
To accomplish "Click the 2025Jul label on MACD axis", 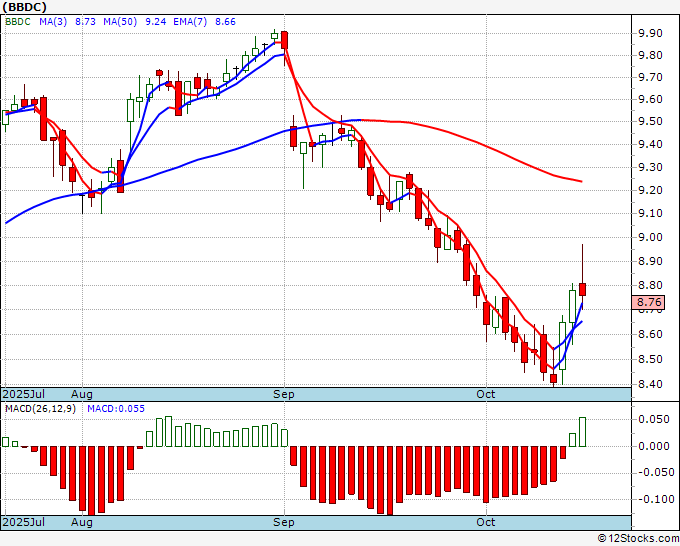I will 24,522.
